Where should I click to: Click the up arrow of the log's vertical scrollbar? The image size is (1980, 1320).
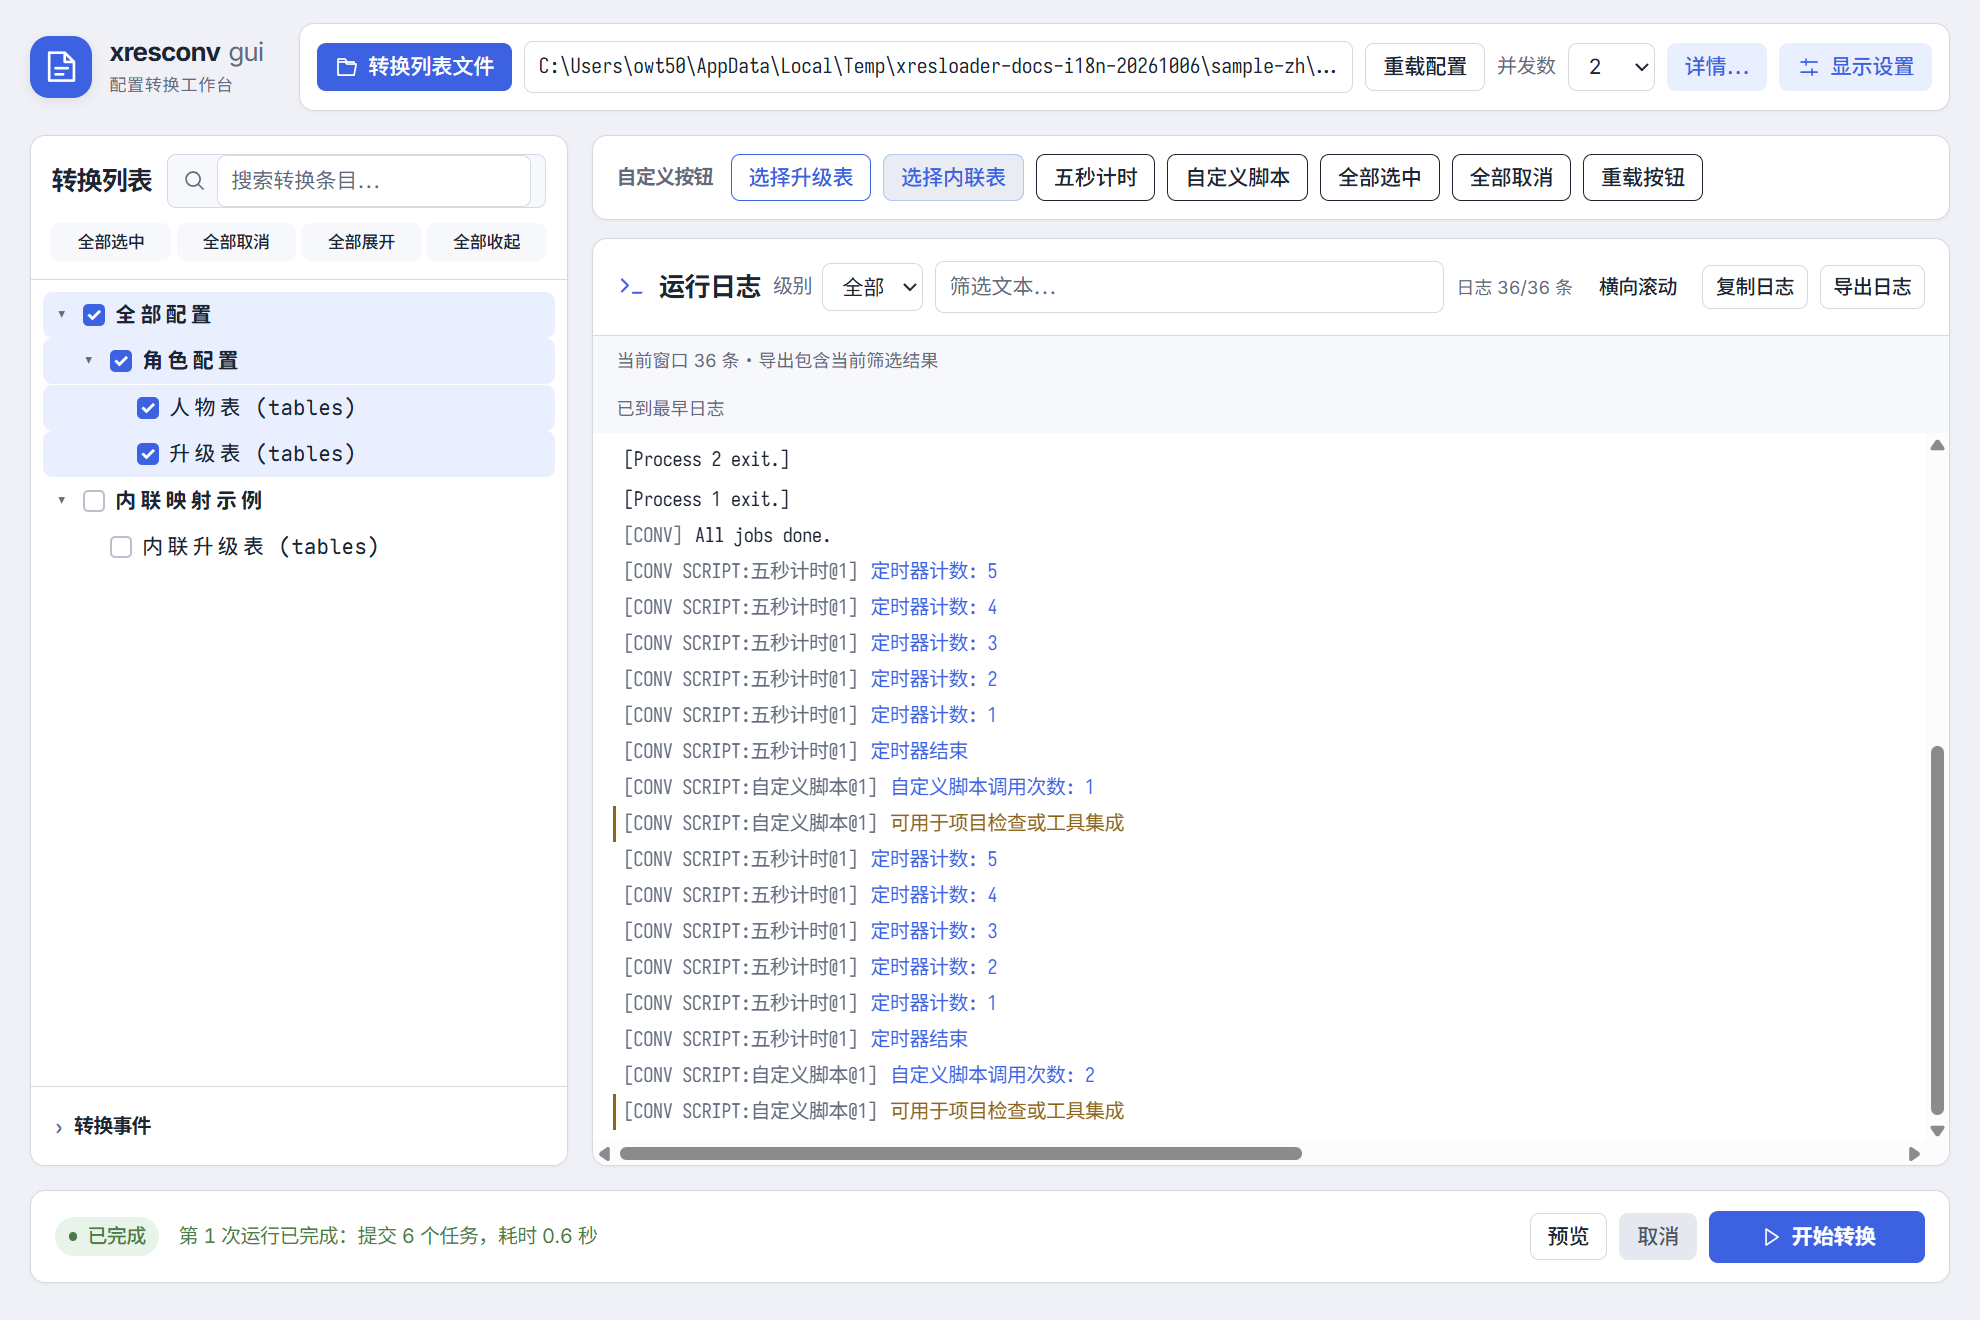[1937, 446]
